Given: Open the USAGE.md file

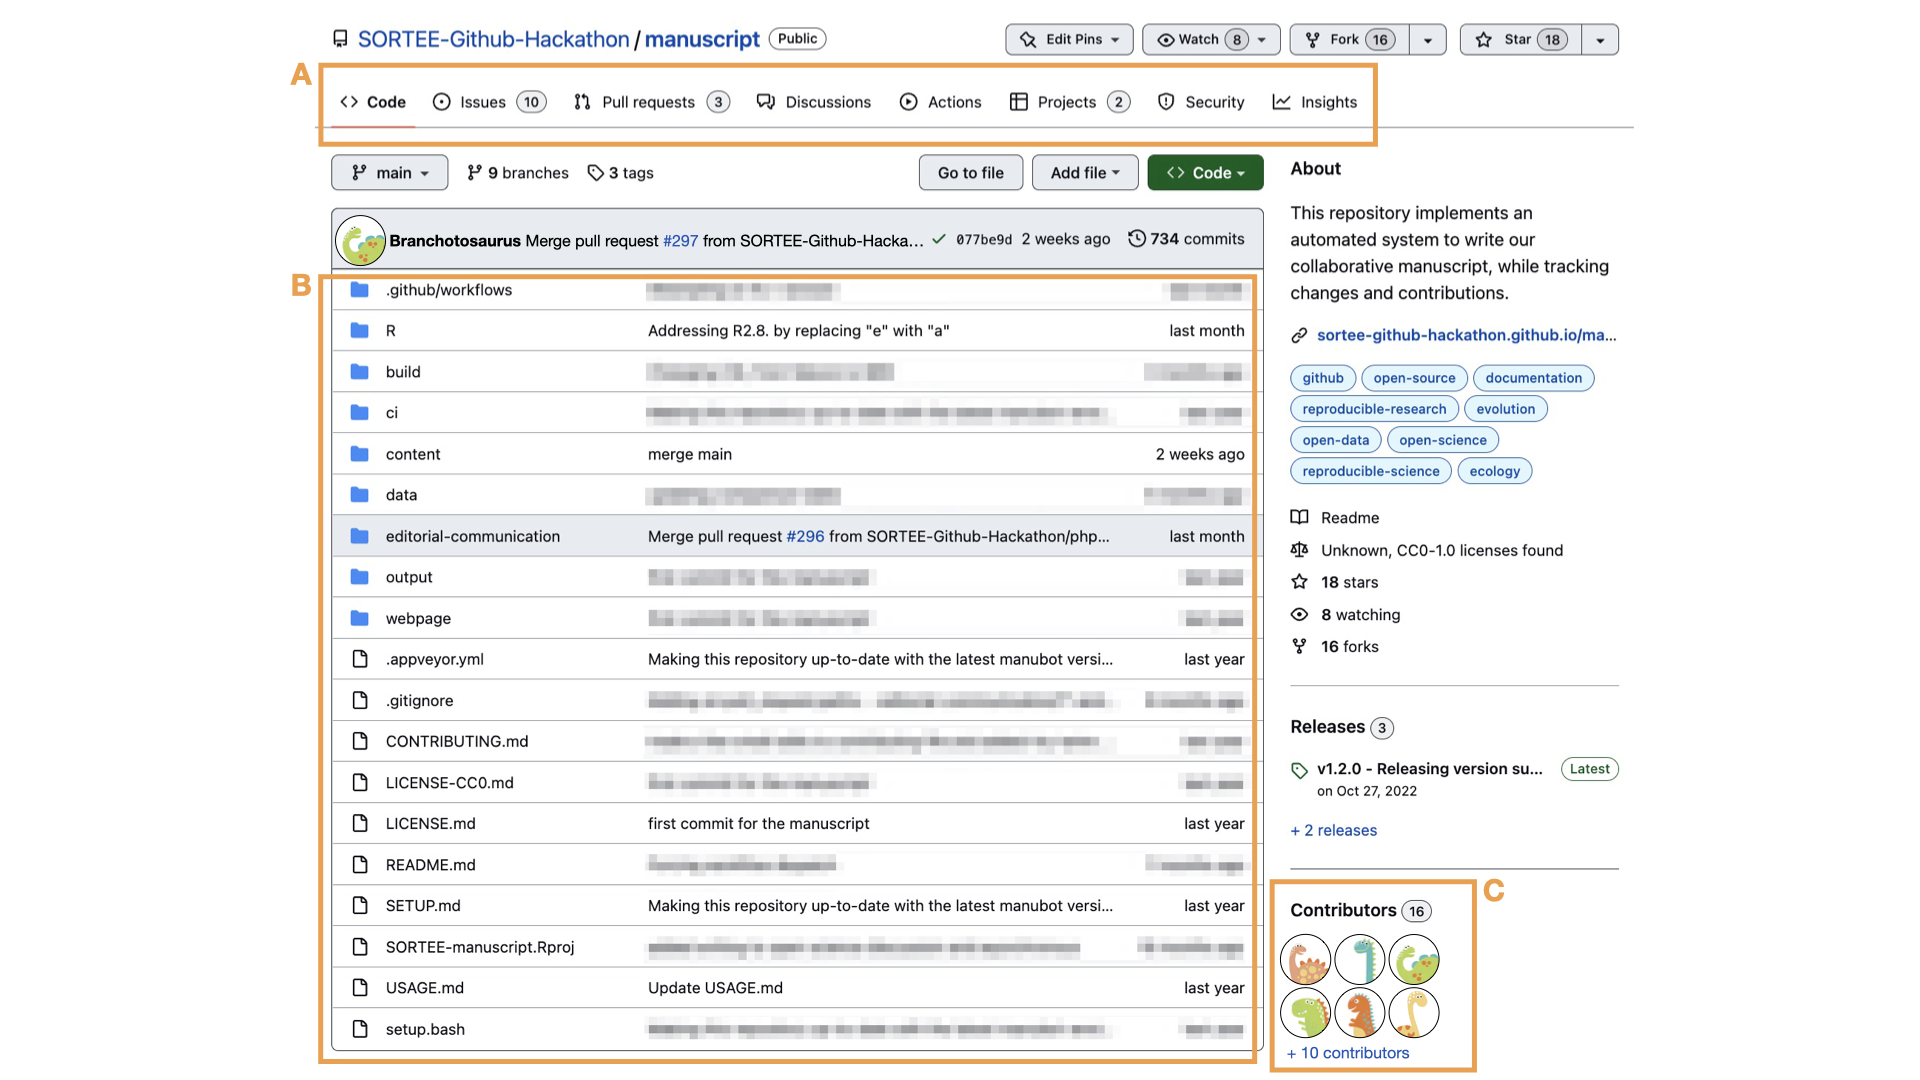Looking at the screenshot, I should coord(425,988).
